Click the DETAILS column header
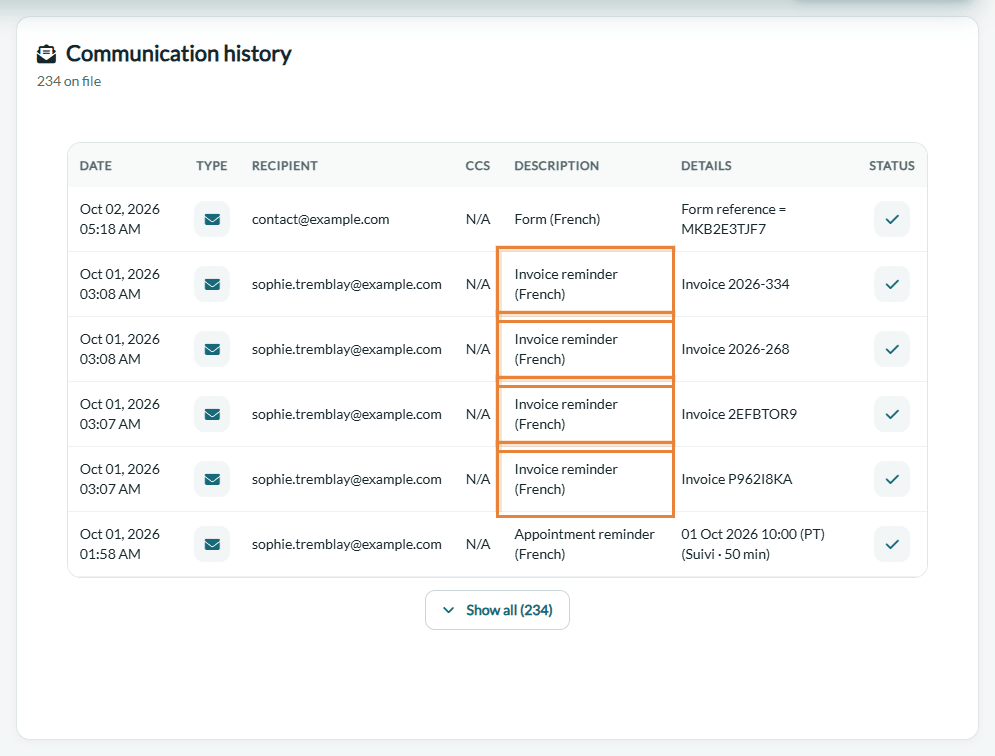Image resolution: width=995 pixels, height=756 pixels. tap(706, 166)
